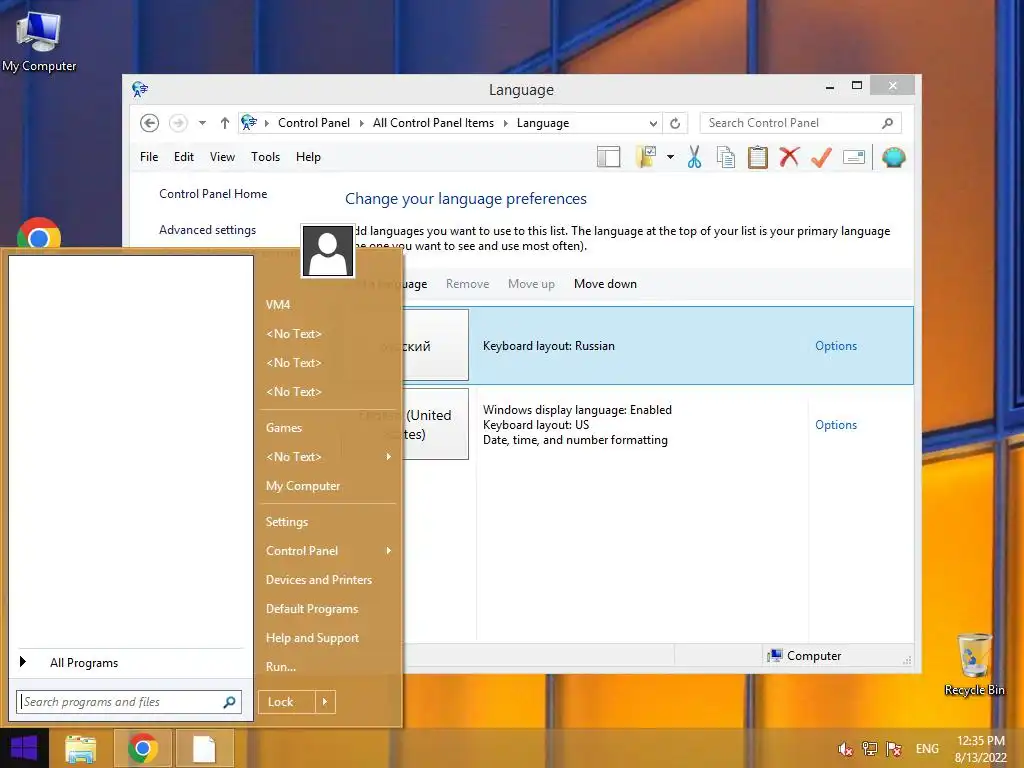Click the globe shell toolbar icon
This screenshot has height=768, width=1024.
tap(893, 157)
